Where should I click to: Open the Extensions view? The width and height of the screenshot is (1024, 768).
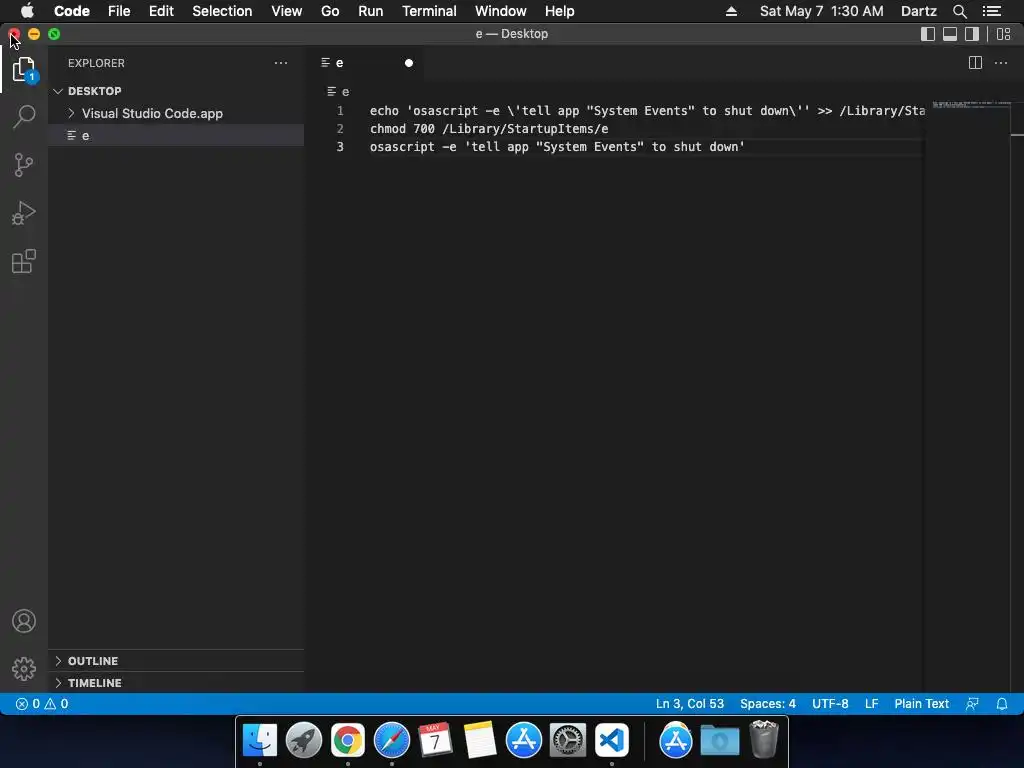[24, 261]
